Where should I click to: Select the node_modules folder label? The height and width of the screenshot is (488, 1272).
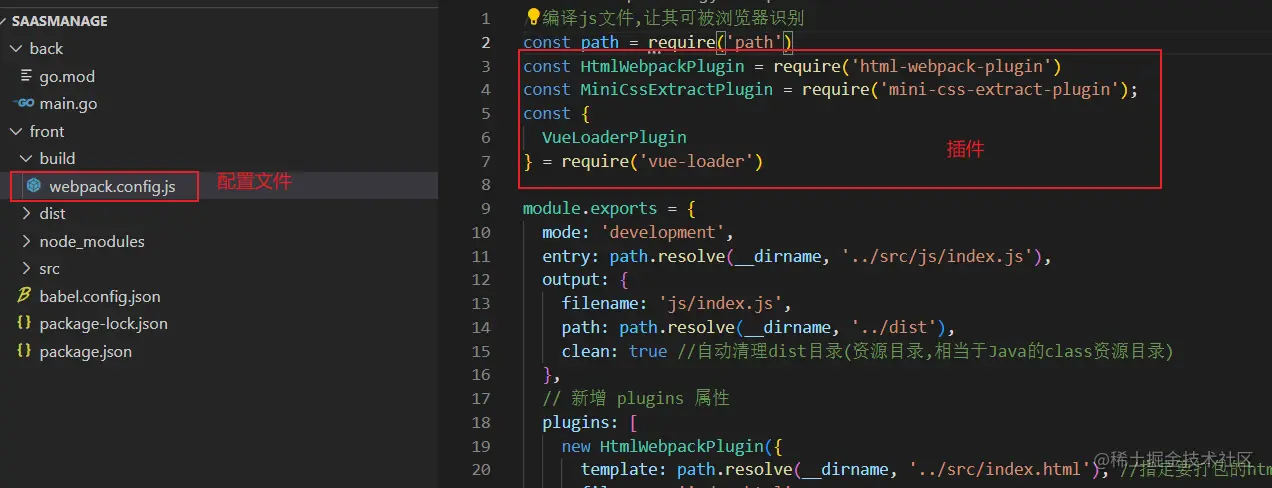(92, 242)
